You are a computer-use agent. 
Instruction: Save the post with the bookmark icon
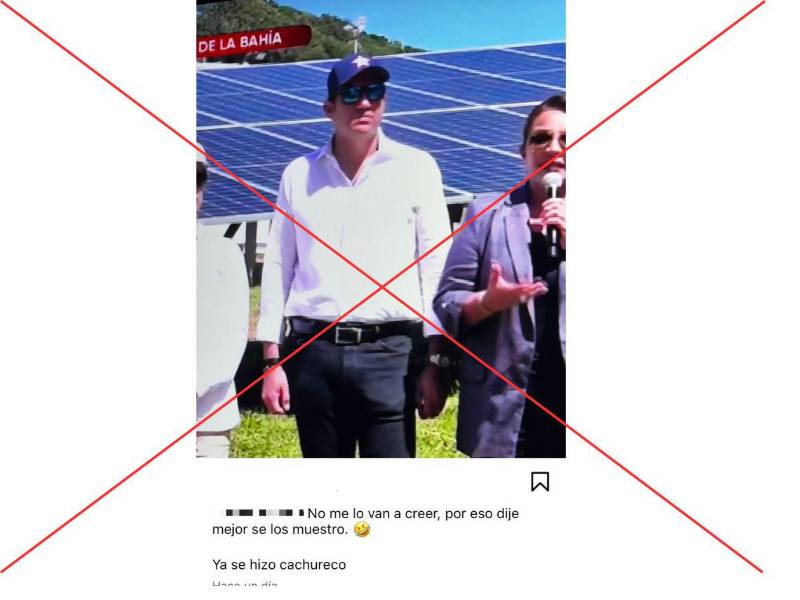pyautogui.click(x=540, y=482)
